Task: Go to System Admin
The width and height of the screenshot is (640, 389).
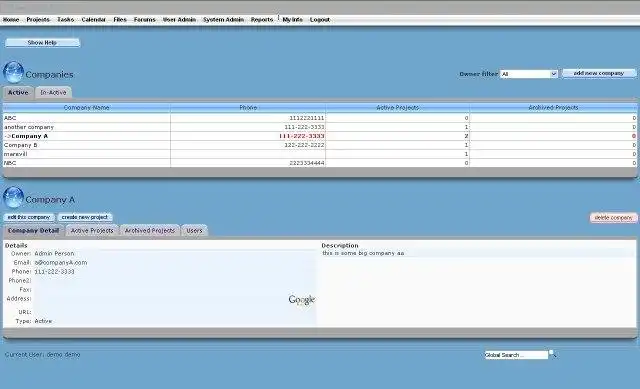Action: coord(223,20)
